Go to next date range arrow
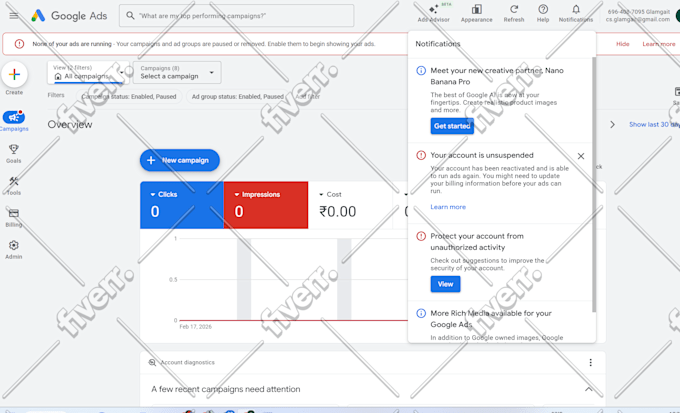Image resolution: width=680 pixels, height=413 pixels. [x=612, y=125]
